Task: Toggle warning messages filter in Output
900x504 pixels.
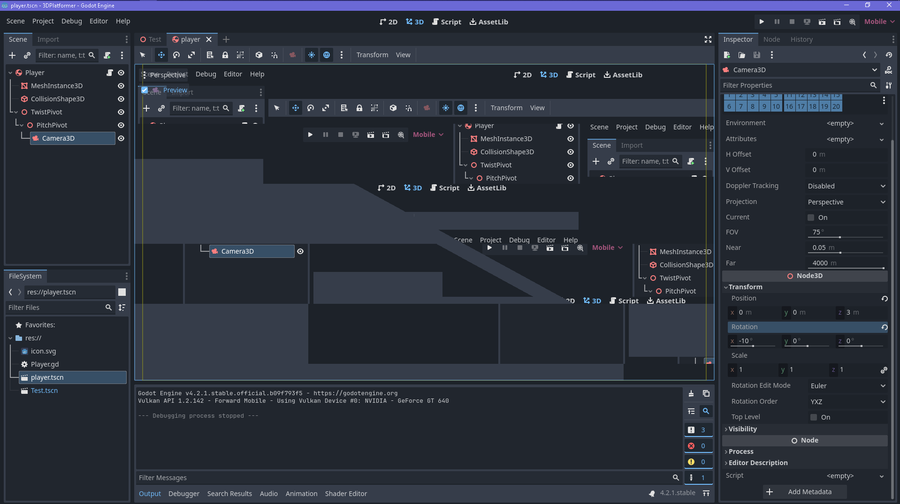Action: pyautogui.click(x=698, y=462)
